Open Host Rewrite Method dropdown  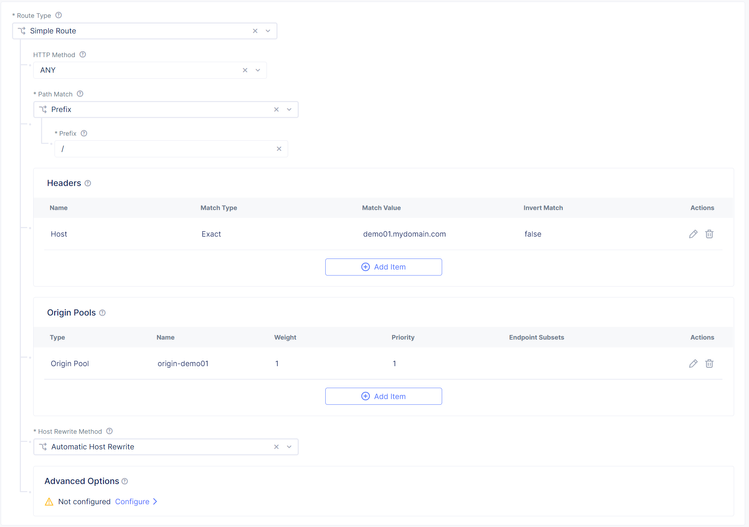(x=289, y=447)
